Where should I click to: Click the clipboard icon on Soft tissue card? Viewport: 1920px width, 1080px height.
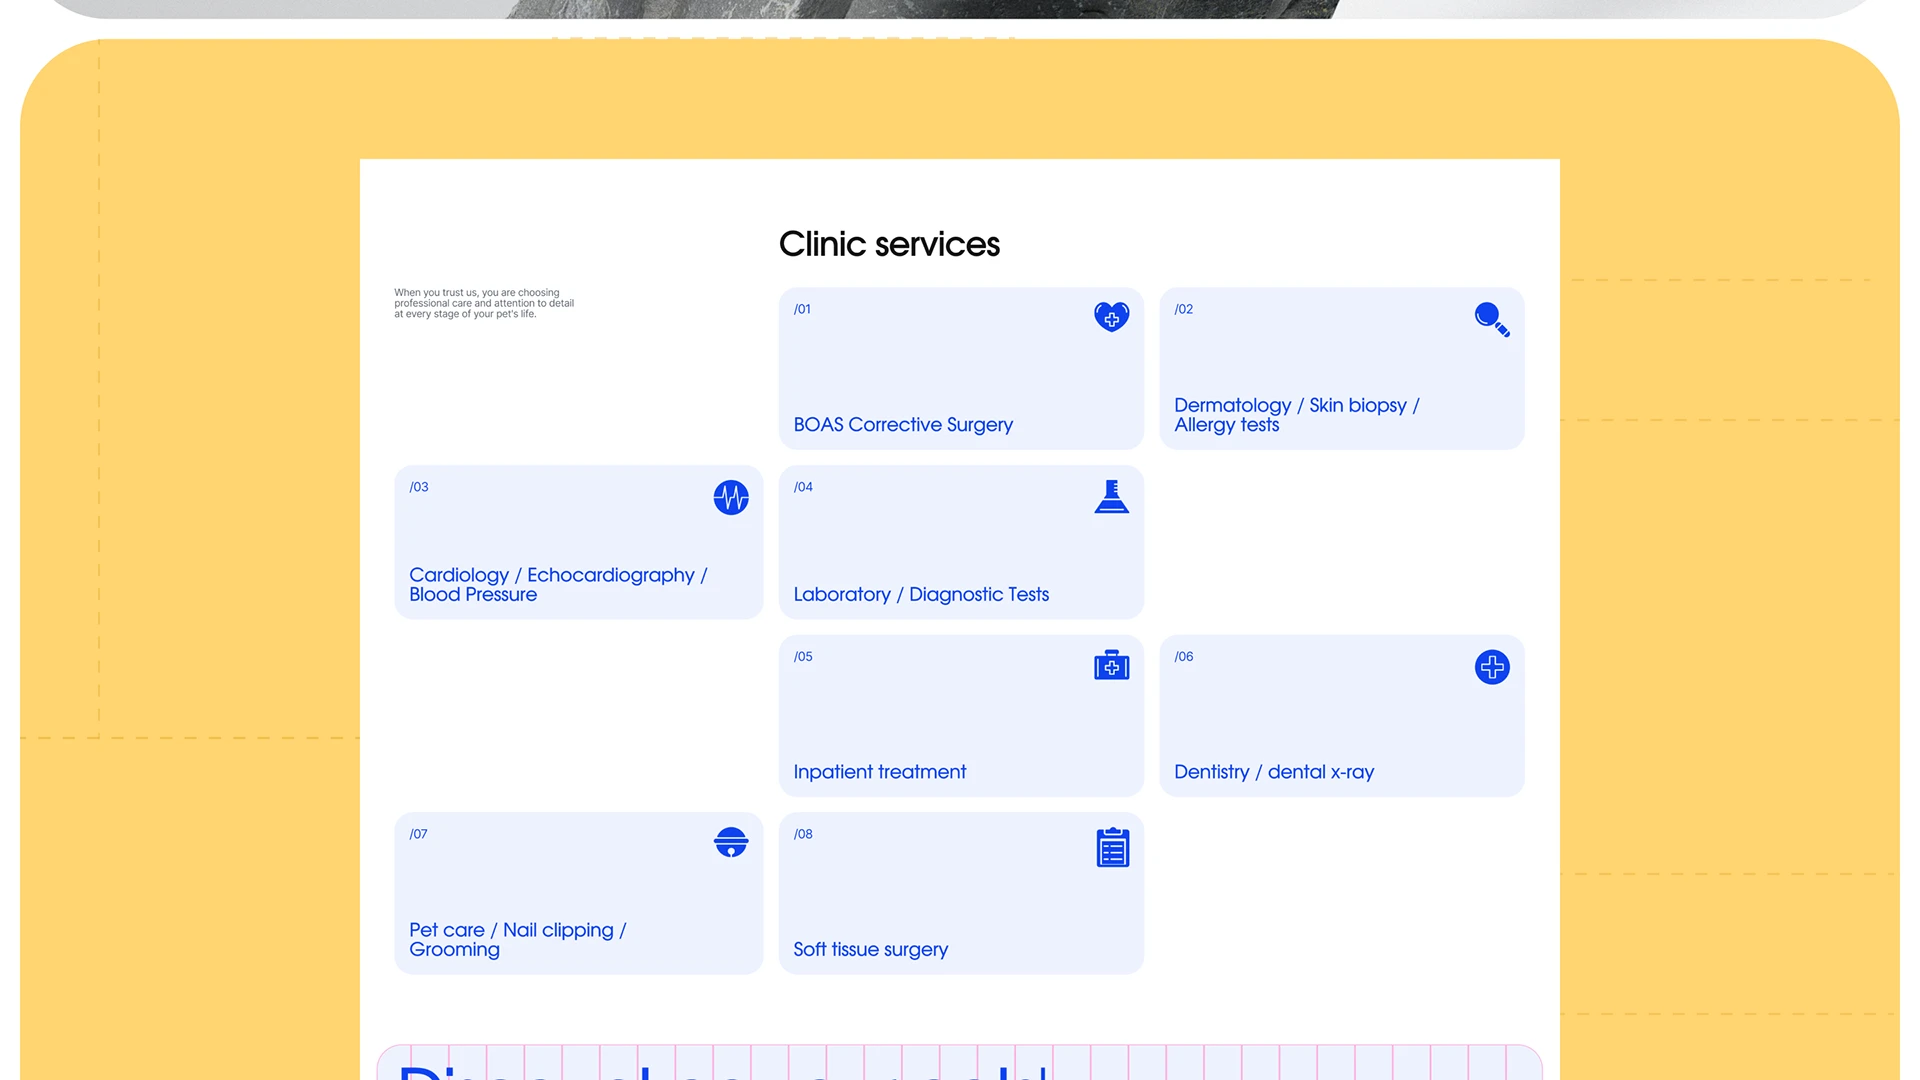click(1112, 848)
